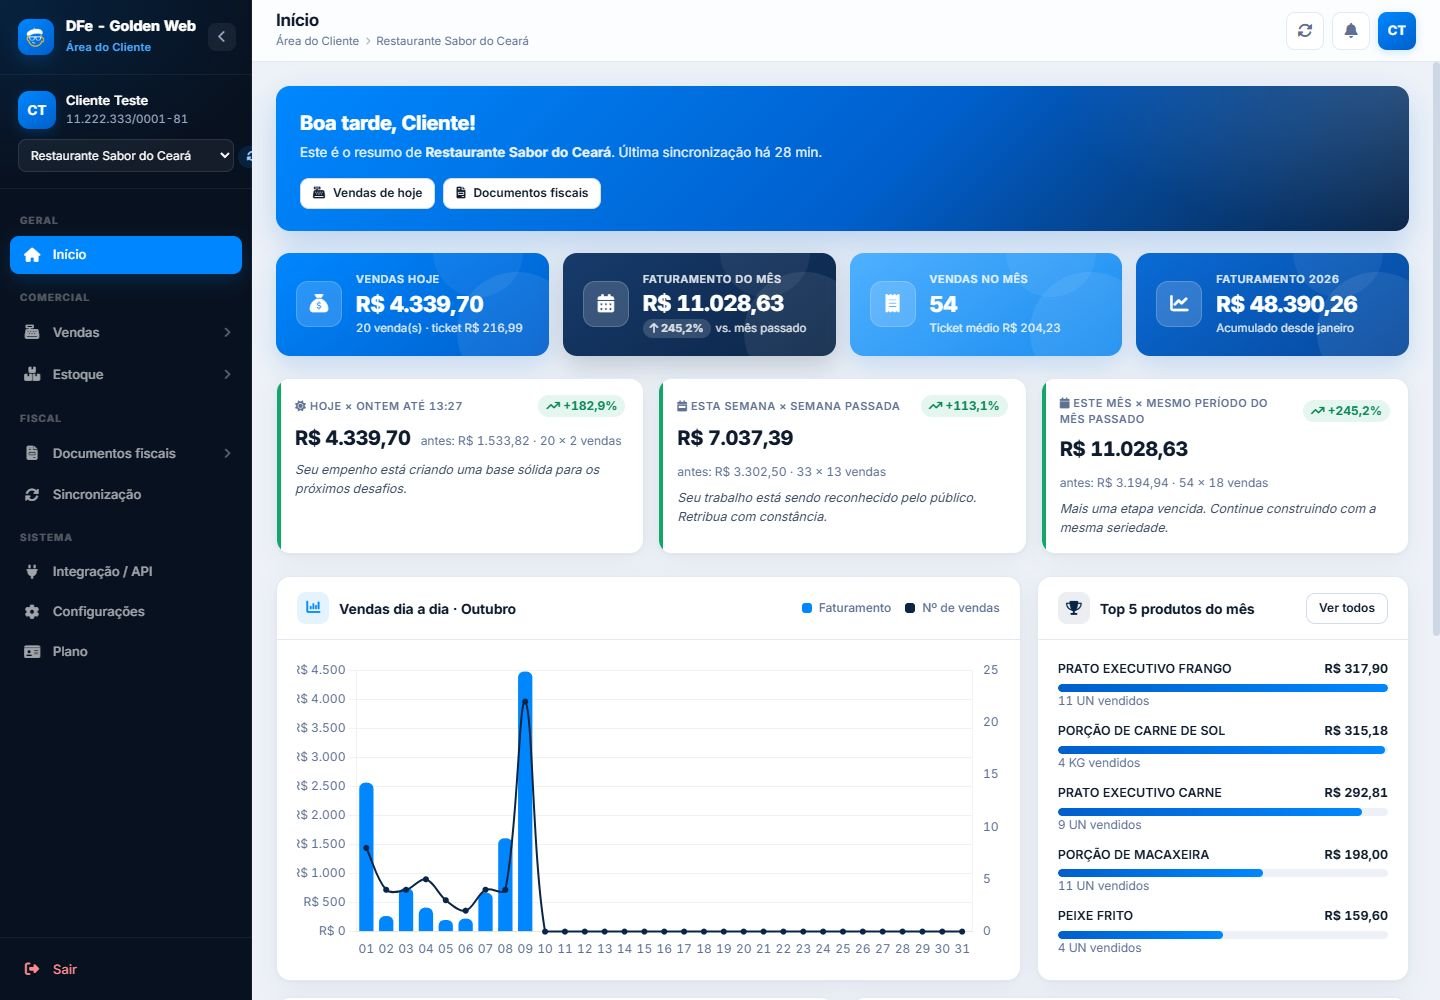Expand the Estoque submenu chevron
Image resolution: width=1440 pixels, height=1000 pixels.
point(227,375)
